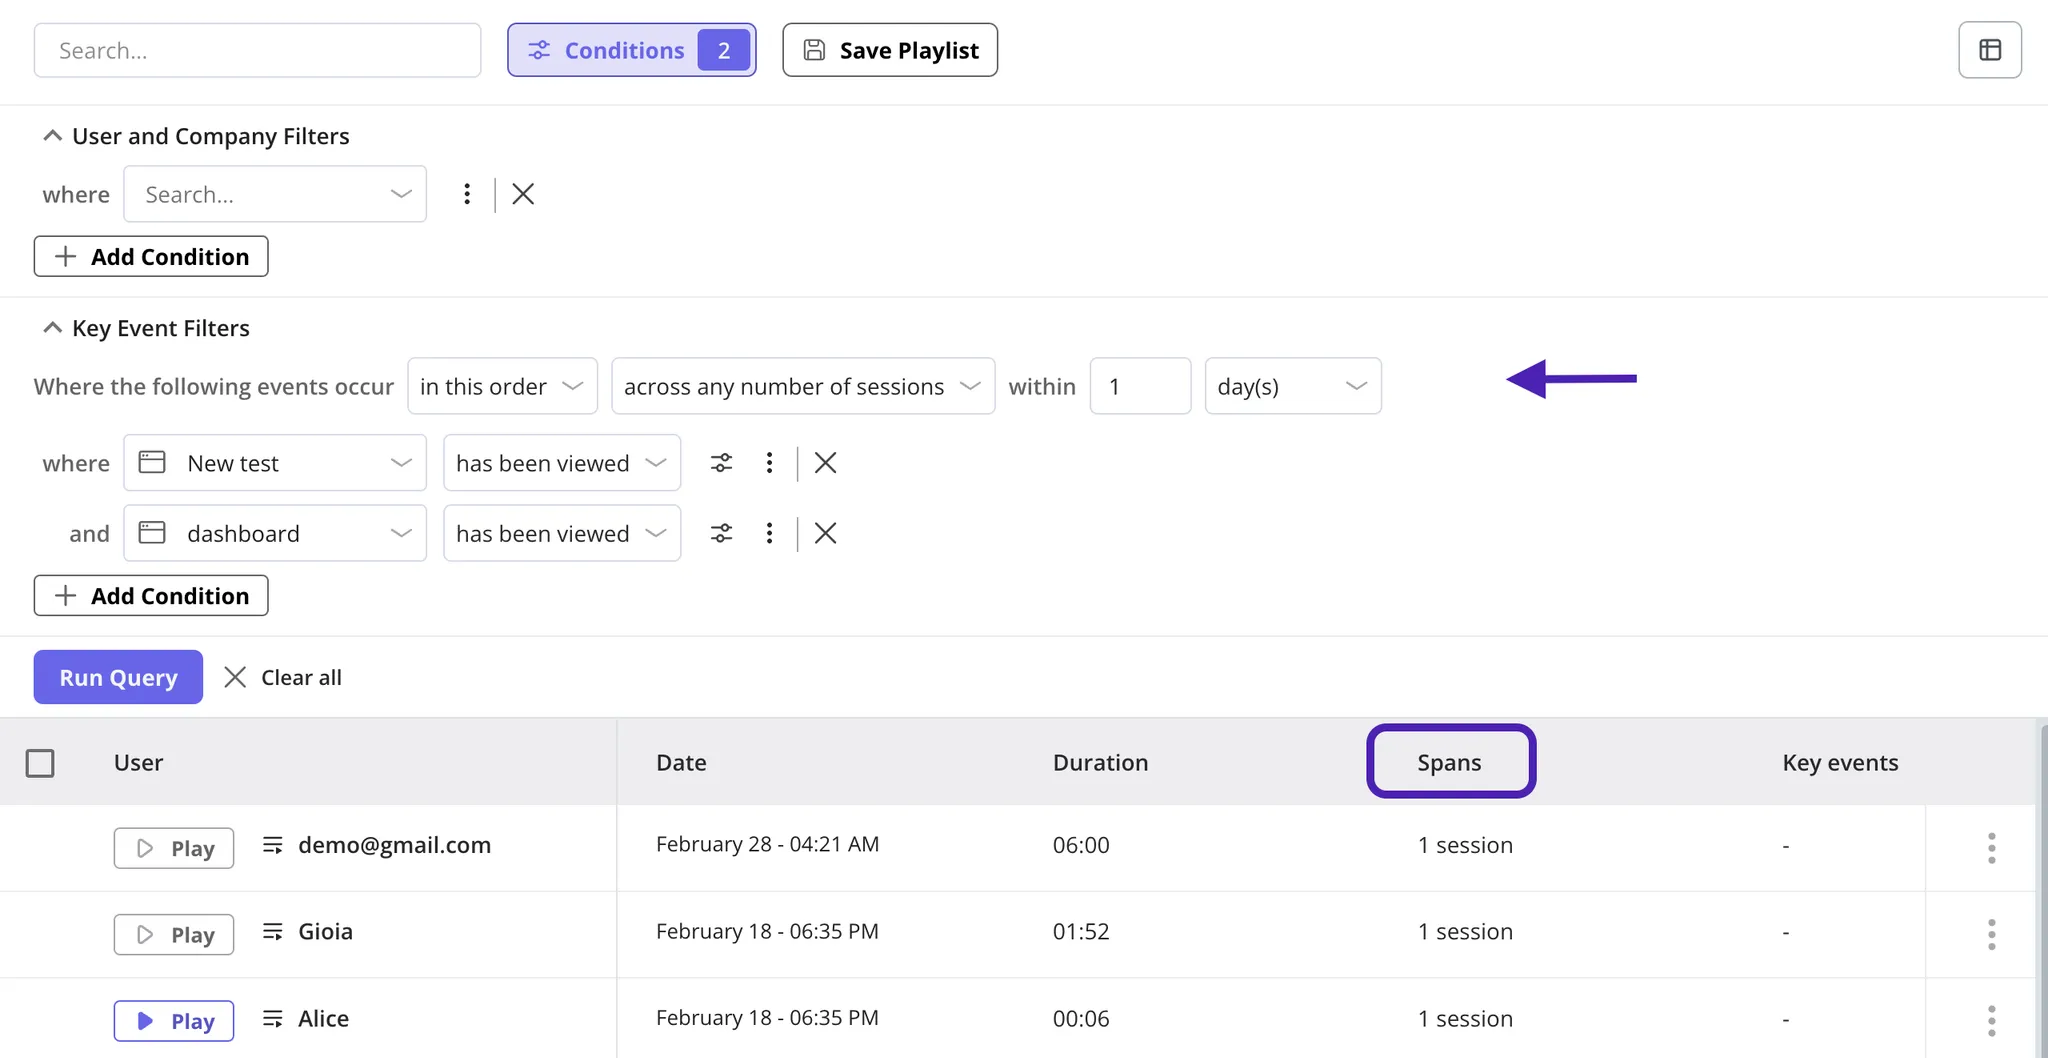This screenshot has width=2048, height=1058.
Task: Click the Key events column header
Action: pyautogui.click(x=1840, y=762)
